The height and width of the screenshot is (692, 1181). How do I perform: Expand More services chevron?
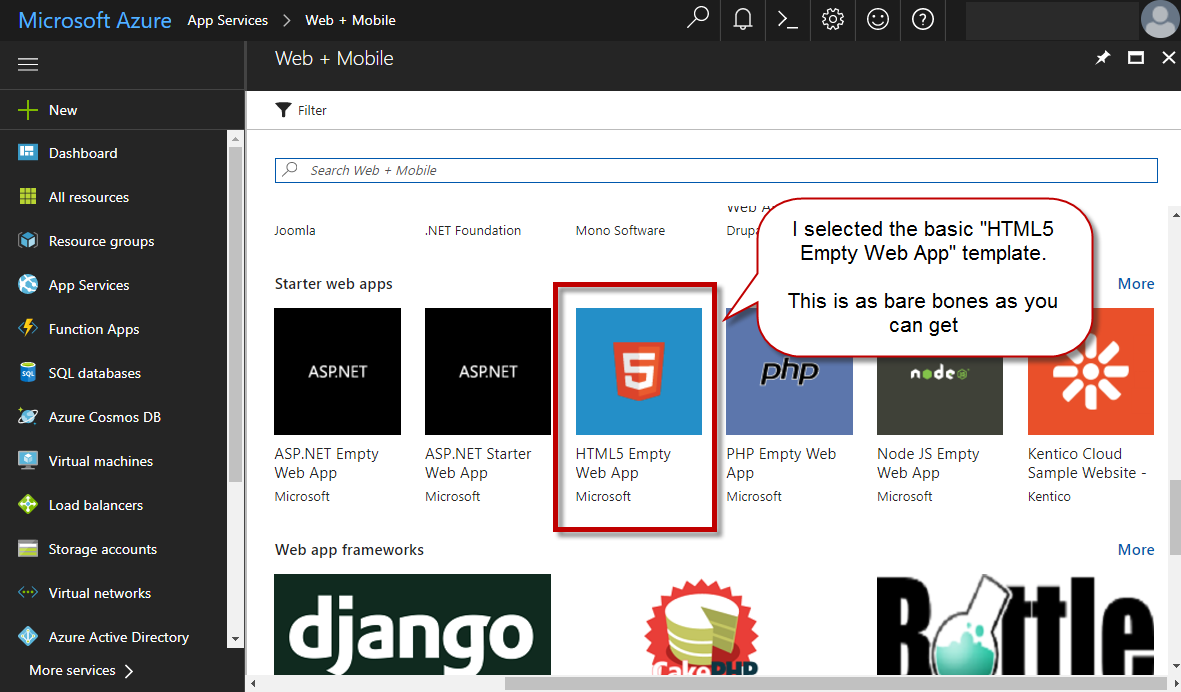click(x=129, y=670)
